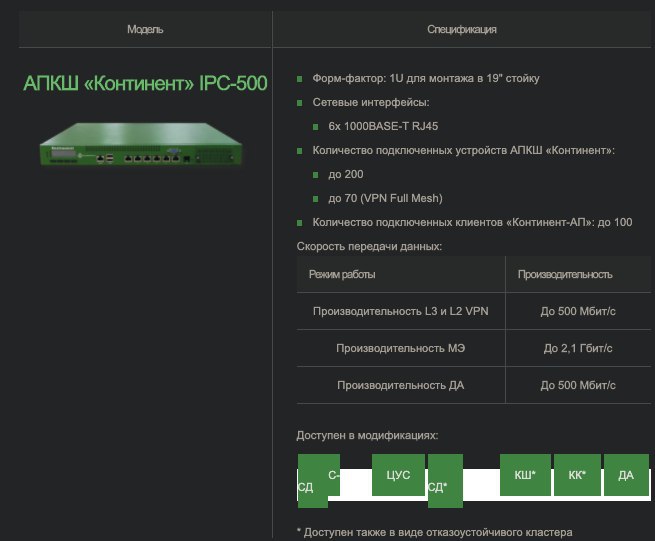
Task: Select the КШ* modification badge
Action: point(525,475)
